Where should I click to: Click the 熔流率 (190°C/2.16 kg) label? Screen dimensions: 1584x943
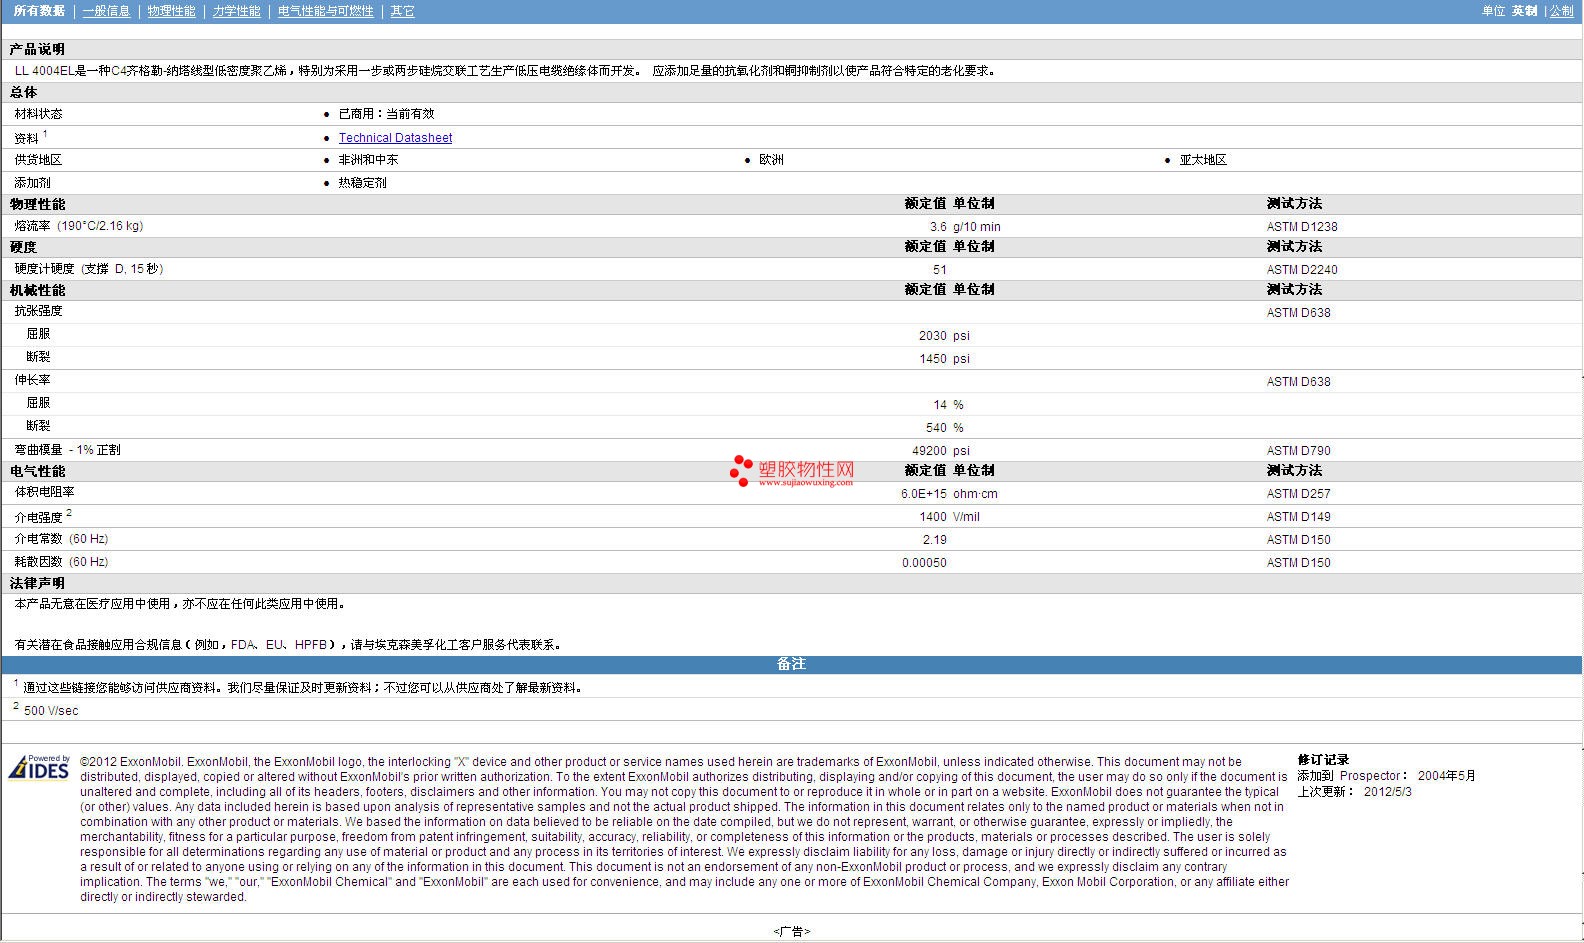coord(79,226)
